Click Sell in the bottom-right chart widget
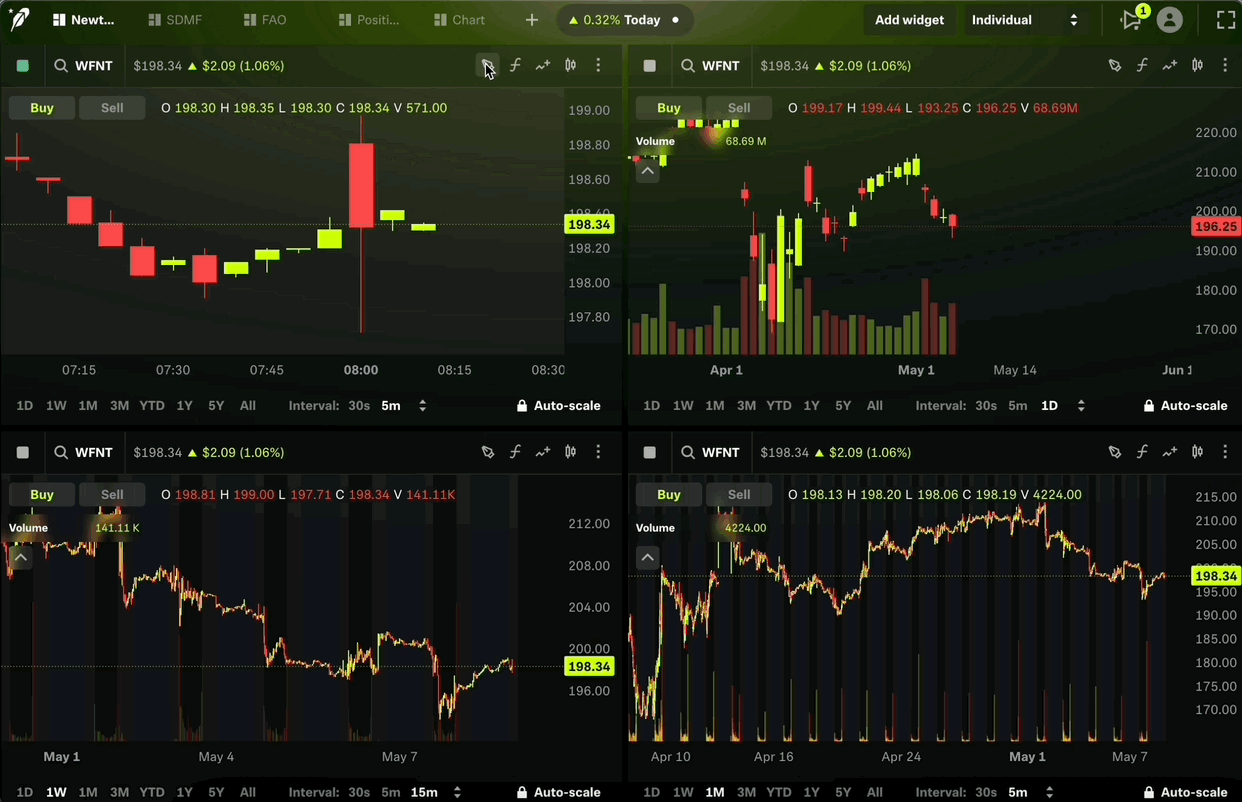The image size is (1242, 802). (x=739, y=495)
